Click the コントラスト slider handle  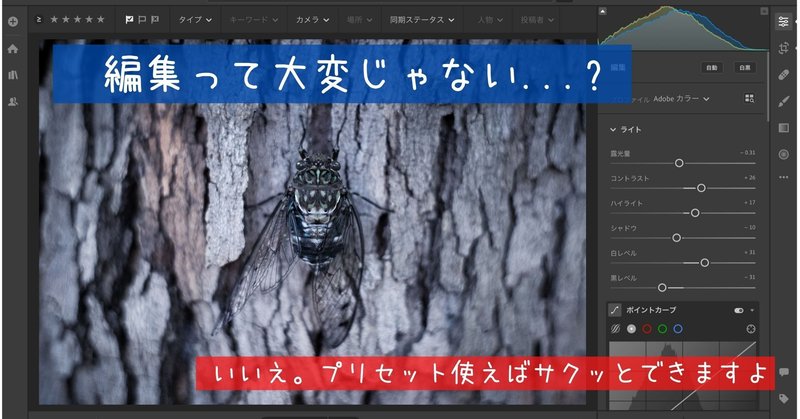pyautogui.click(x=701, y=188)
